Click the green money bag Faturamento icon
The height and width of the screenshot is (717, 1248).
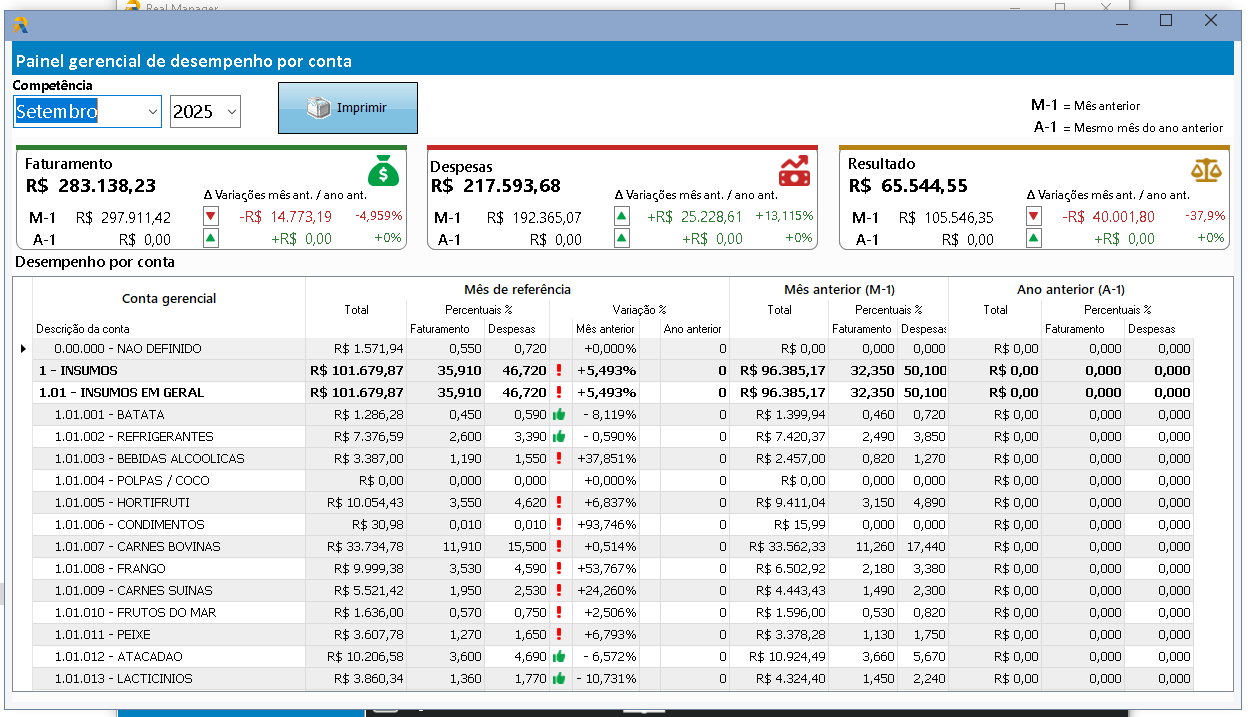[x=384, y=170]
